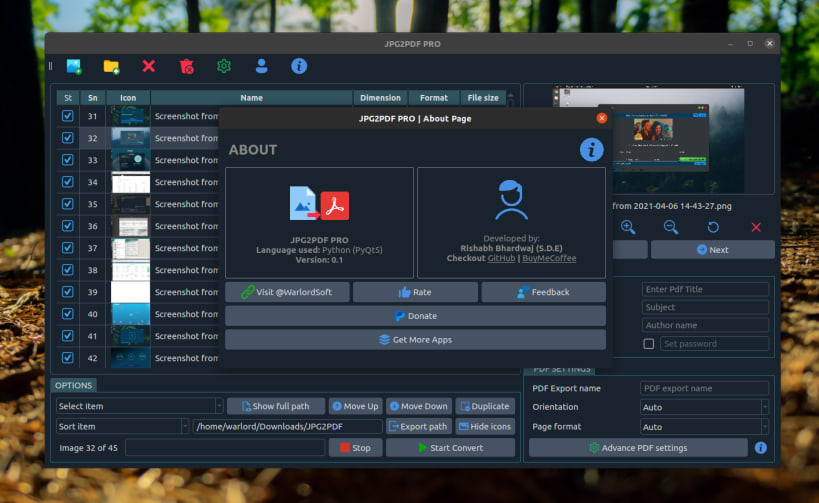
Task: Select the OPTIONS tab label
Action: click(74, 385)
